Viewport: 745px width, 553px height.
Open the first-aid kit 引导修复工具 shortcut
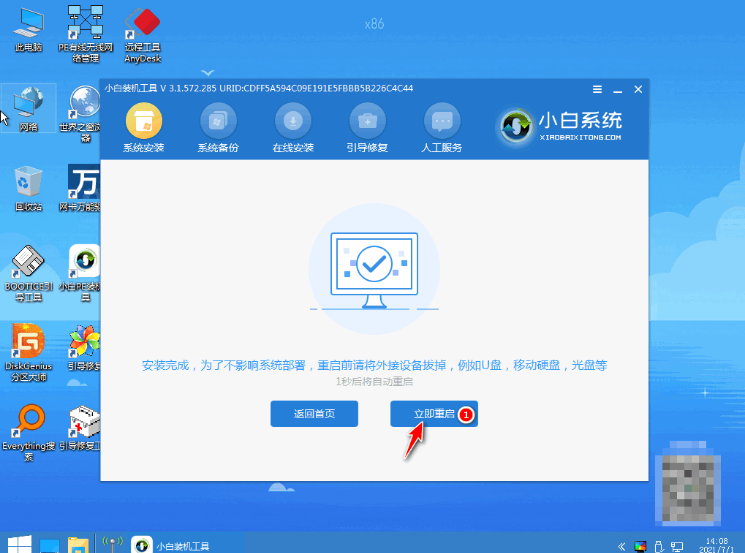pos(80,428)
